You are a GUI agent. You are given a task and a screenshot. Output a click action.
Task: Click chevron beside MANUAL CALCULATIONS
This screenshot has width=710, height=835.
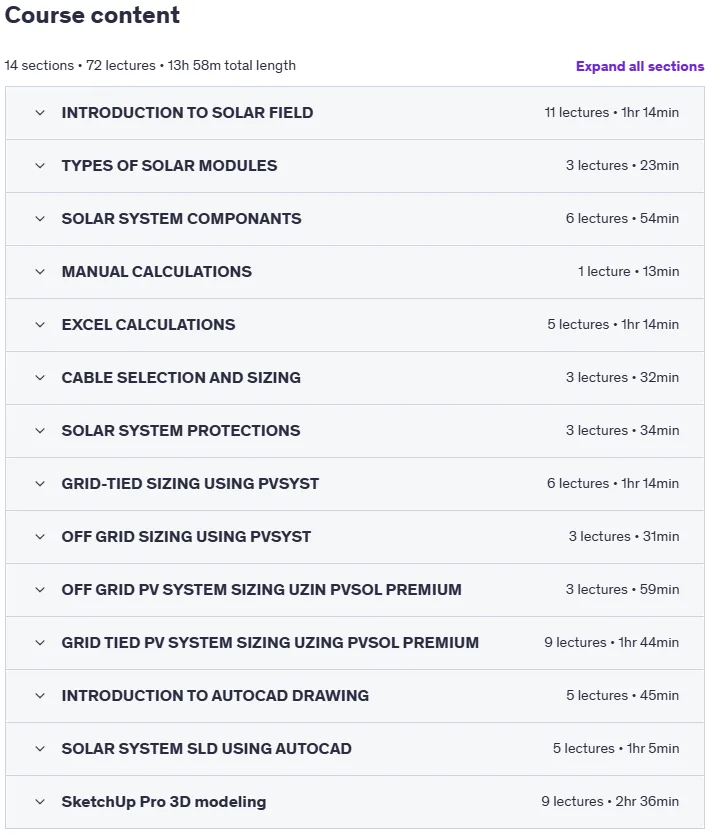40,272
